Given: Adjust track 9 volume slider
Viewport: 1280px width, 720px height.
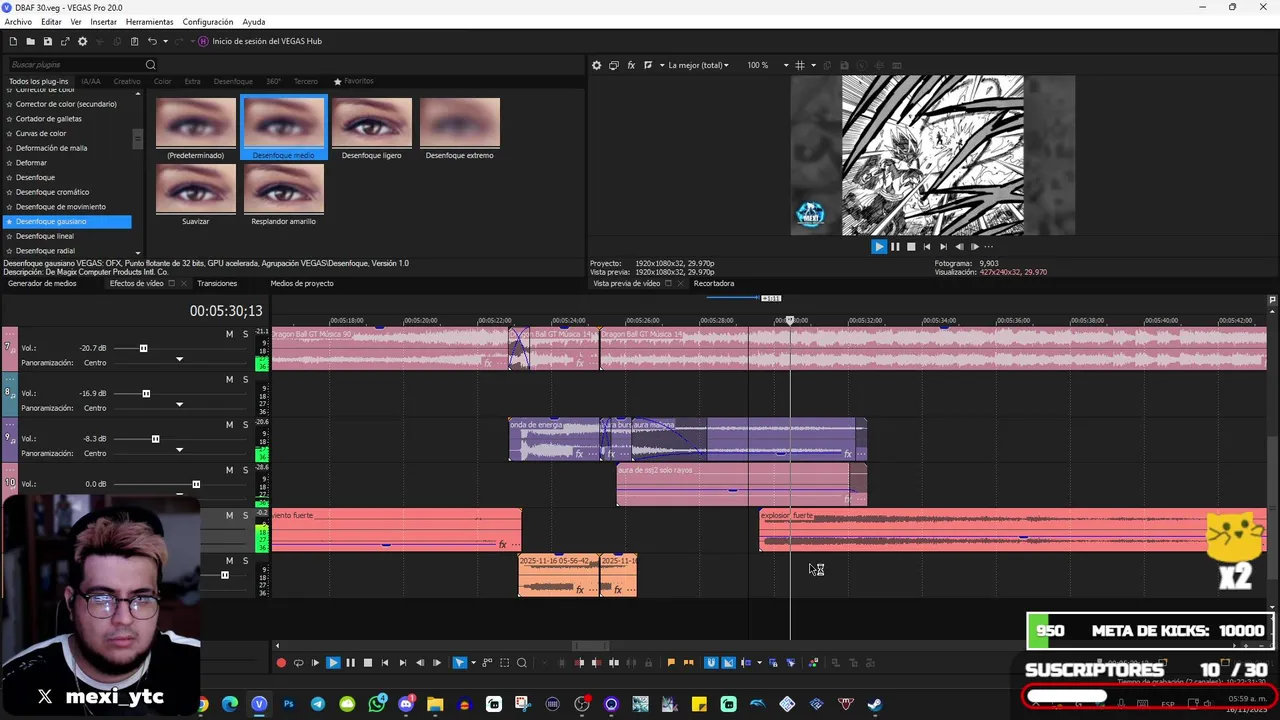Looking at the screenshot, I should click(155, 439).
